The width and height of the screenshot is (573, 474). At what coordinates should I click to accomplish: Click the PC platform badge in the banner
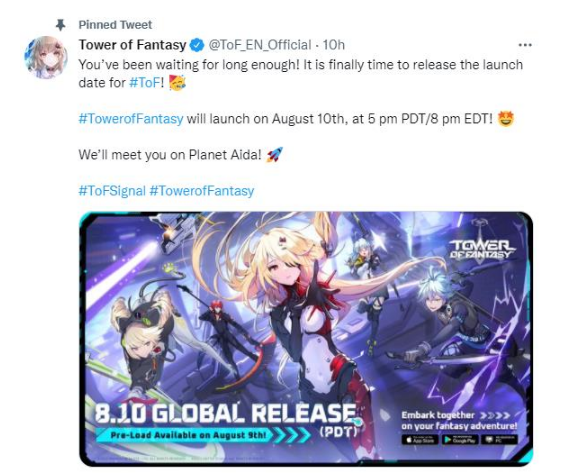tap(499, 440)
